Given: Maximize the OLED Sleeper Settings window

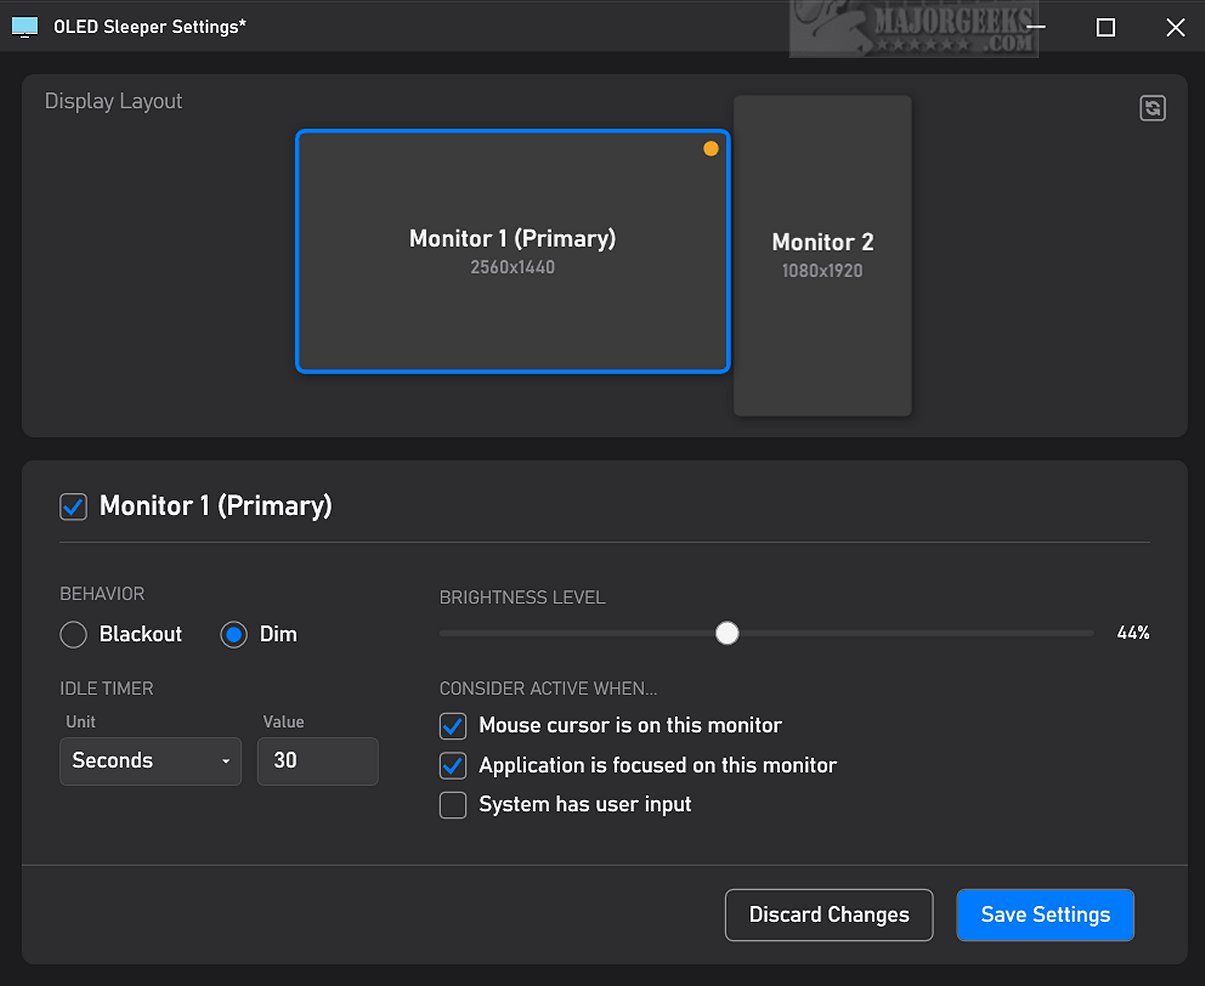Looking at the screenshot, I should [x=1106, y=27].
